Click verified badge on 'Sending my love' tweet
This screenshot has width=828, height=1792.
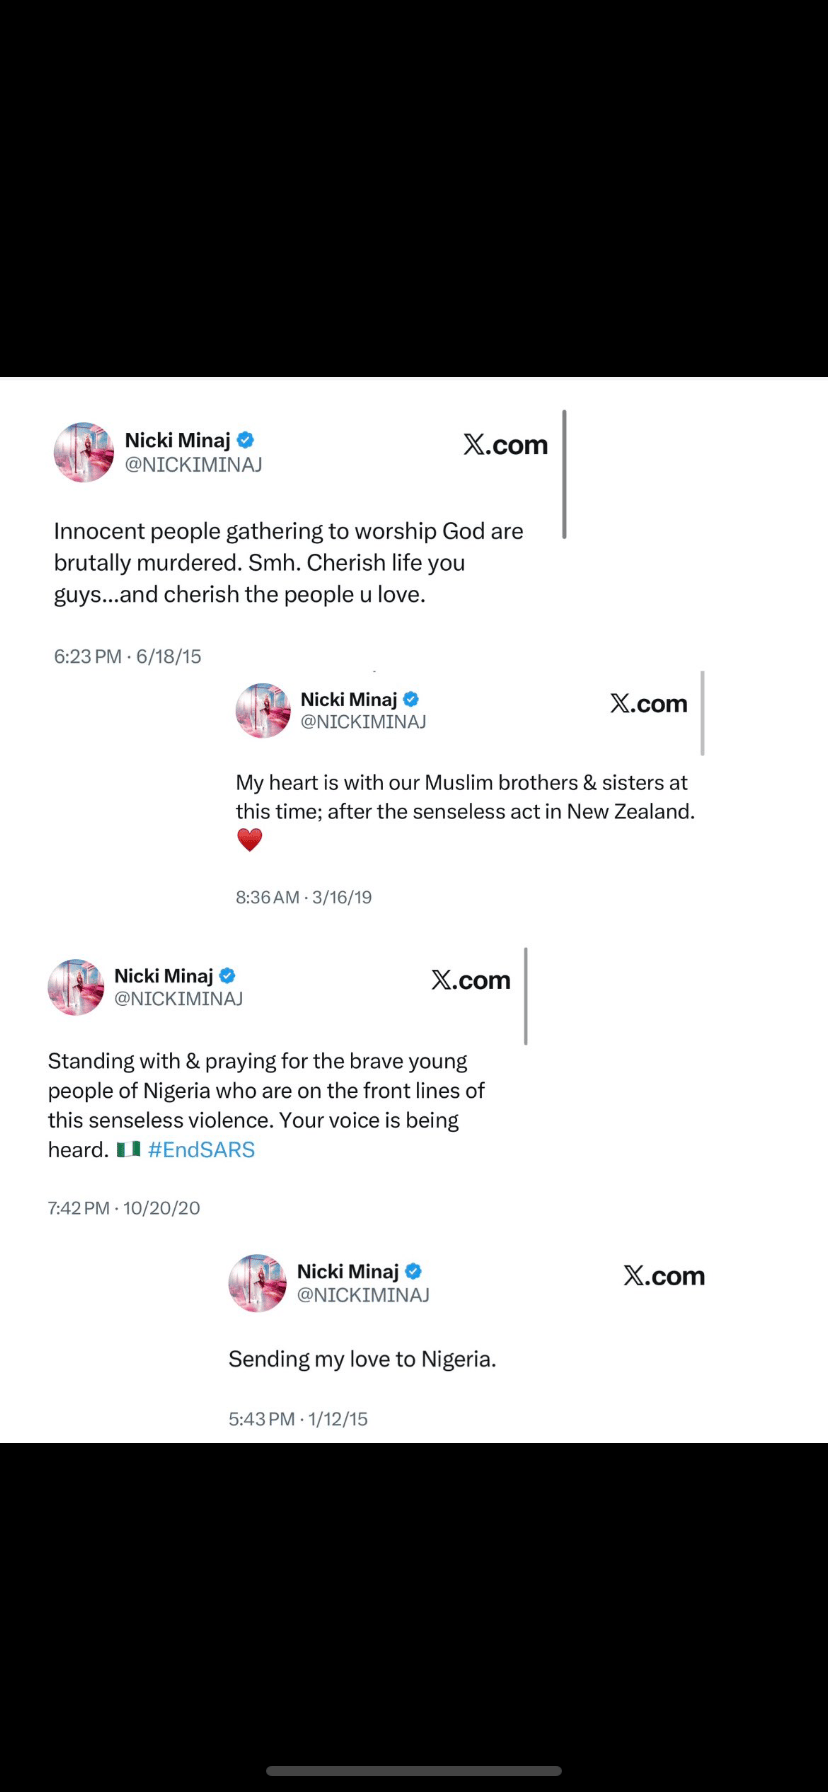pos(413,1272)
